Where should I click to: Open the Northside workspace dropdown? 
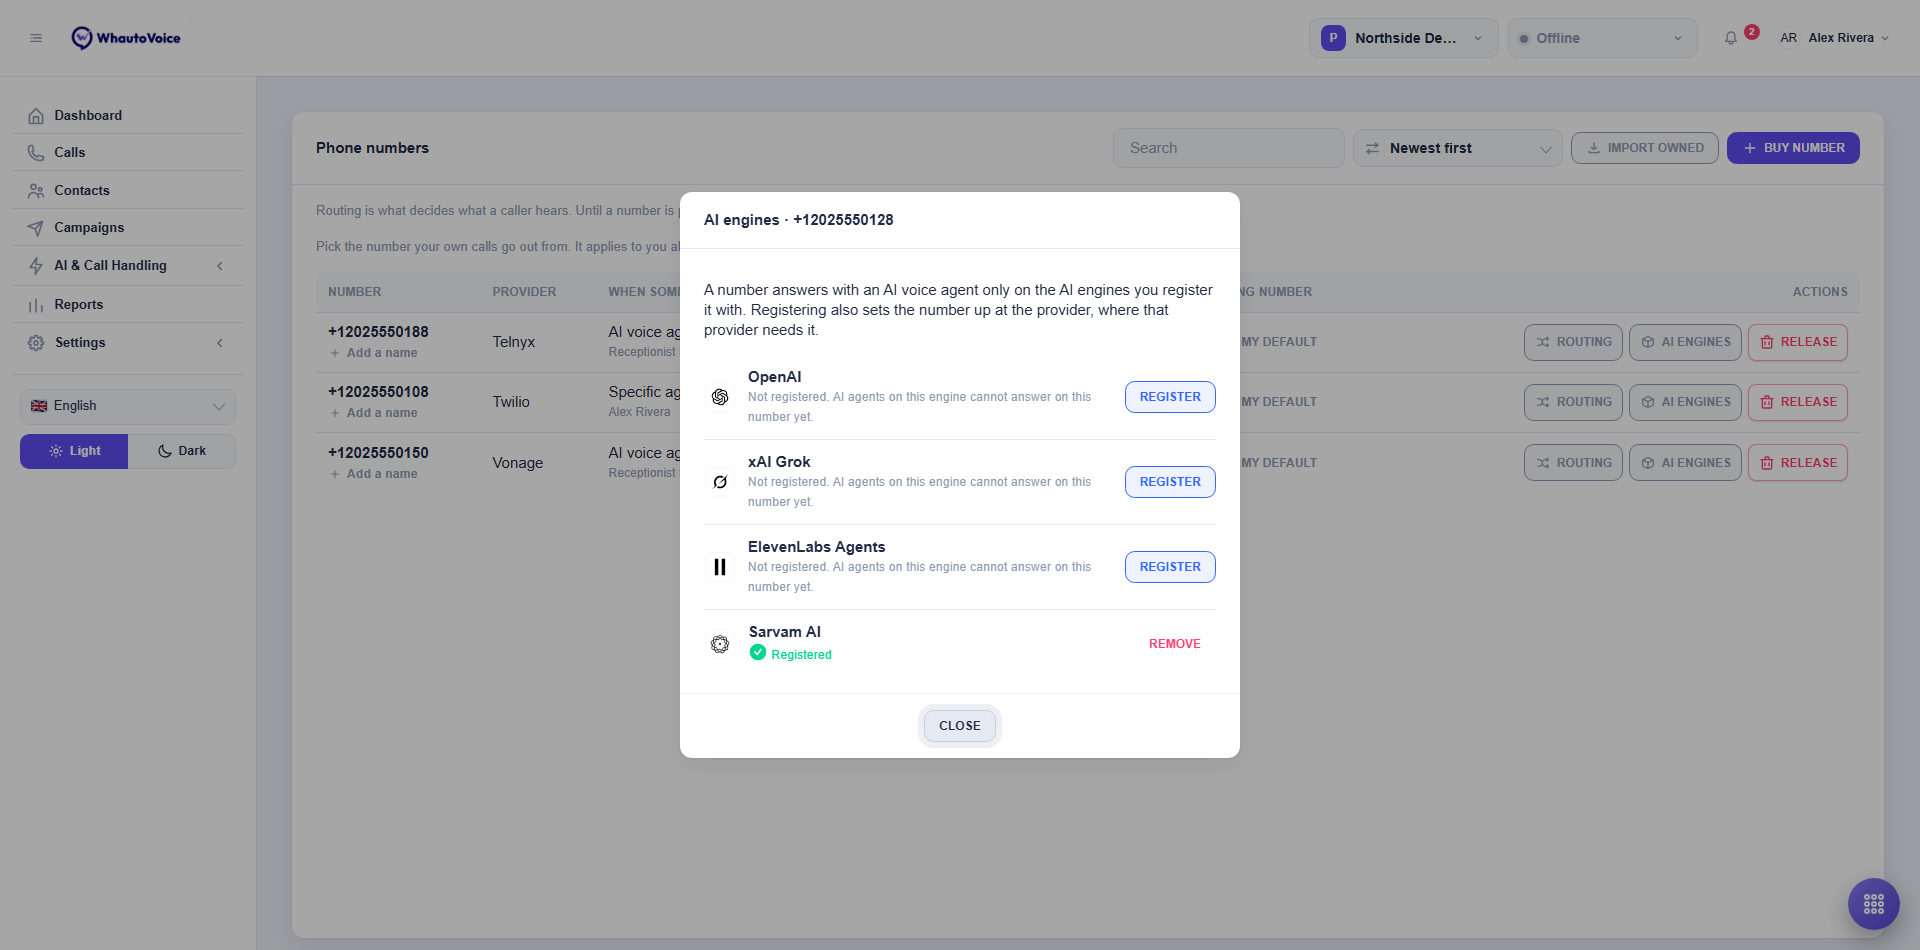[x=1403, y=38]
